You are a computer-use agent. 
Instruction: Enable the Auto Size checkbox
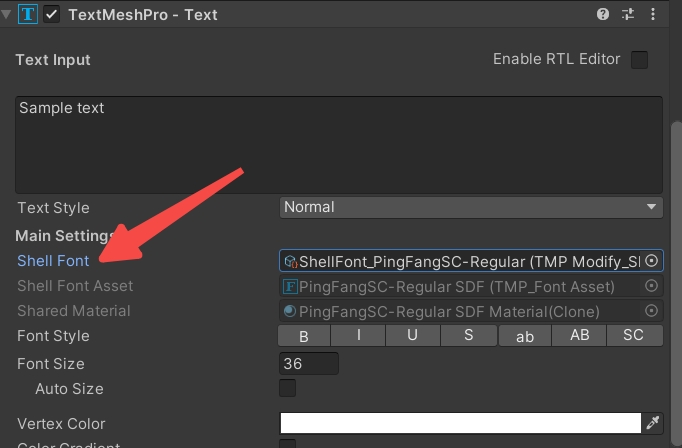point(287,388)
